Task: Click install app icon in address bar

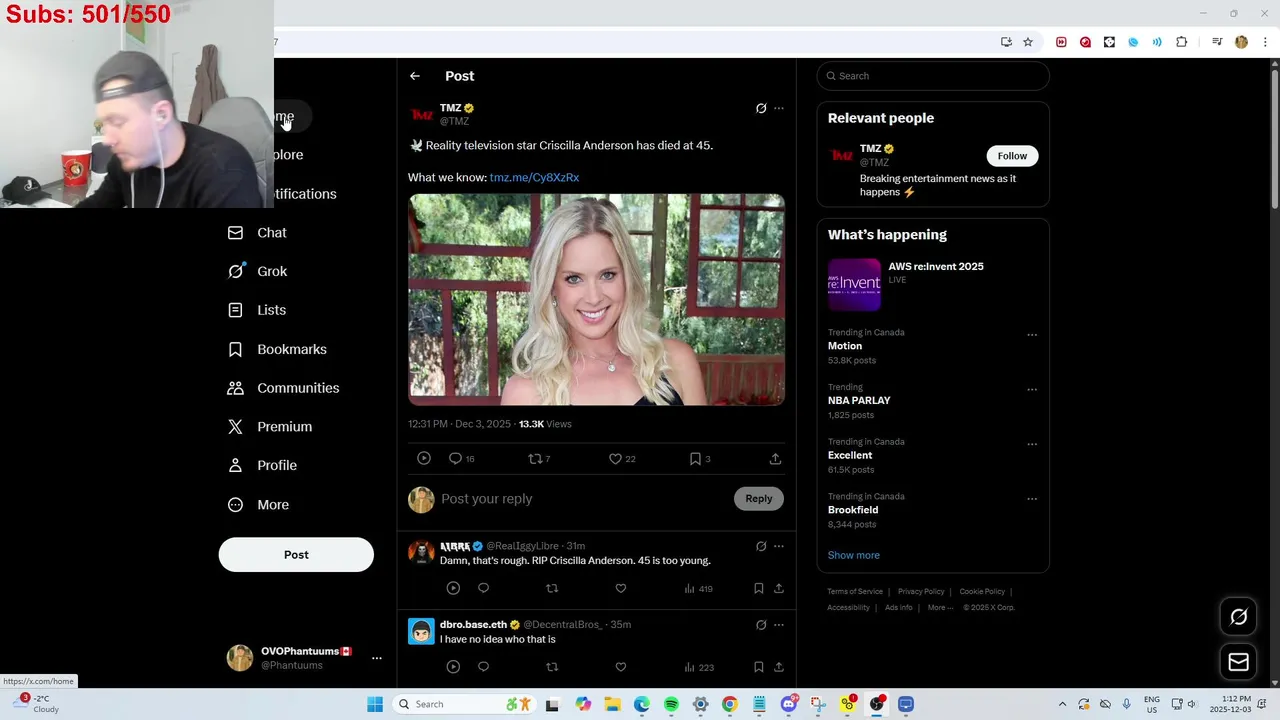Action: pos(1006,42)
